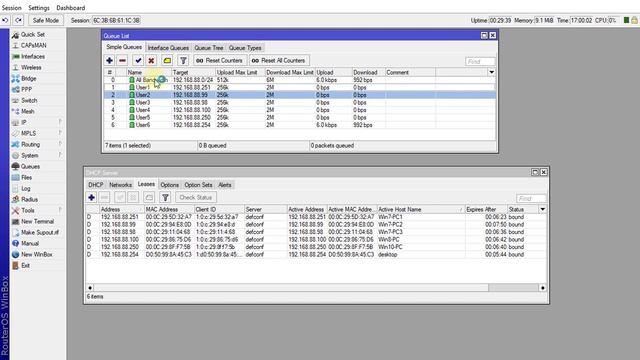Toggle Safe Mode button
The height and width of the screenshot is (360, 640).
pos(45,20)
